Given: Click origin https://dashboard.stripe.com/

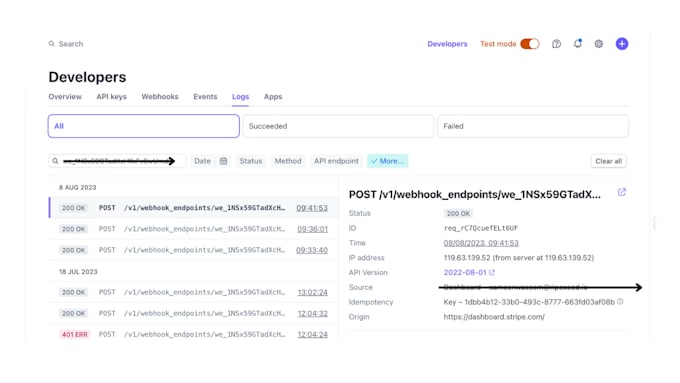Looking at the screenshot, I should point(494,317).
